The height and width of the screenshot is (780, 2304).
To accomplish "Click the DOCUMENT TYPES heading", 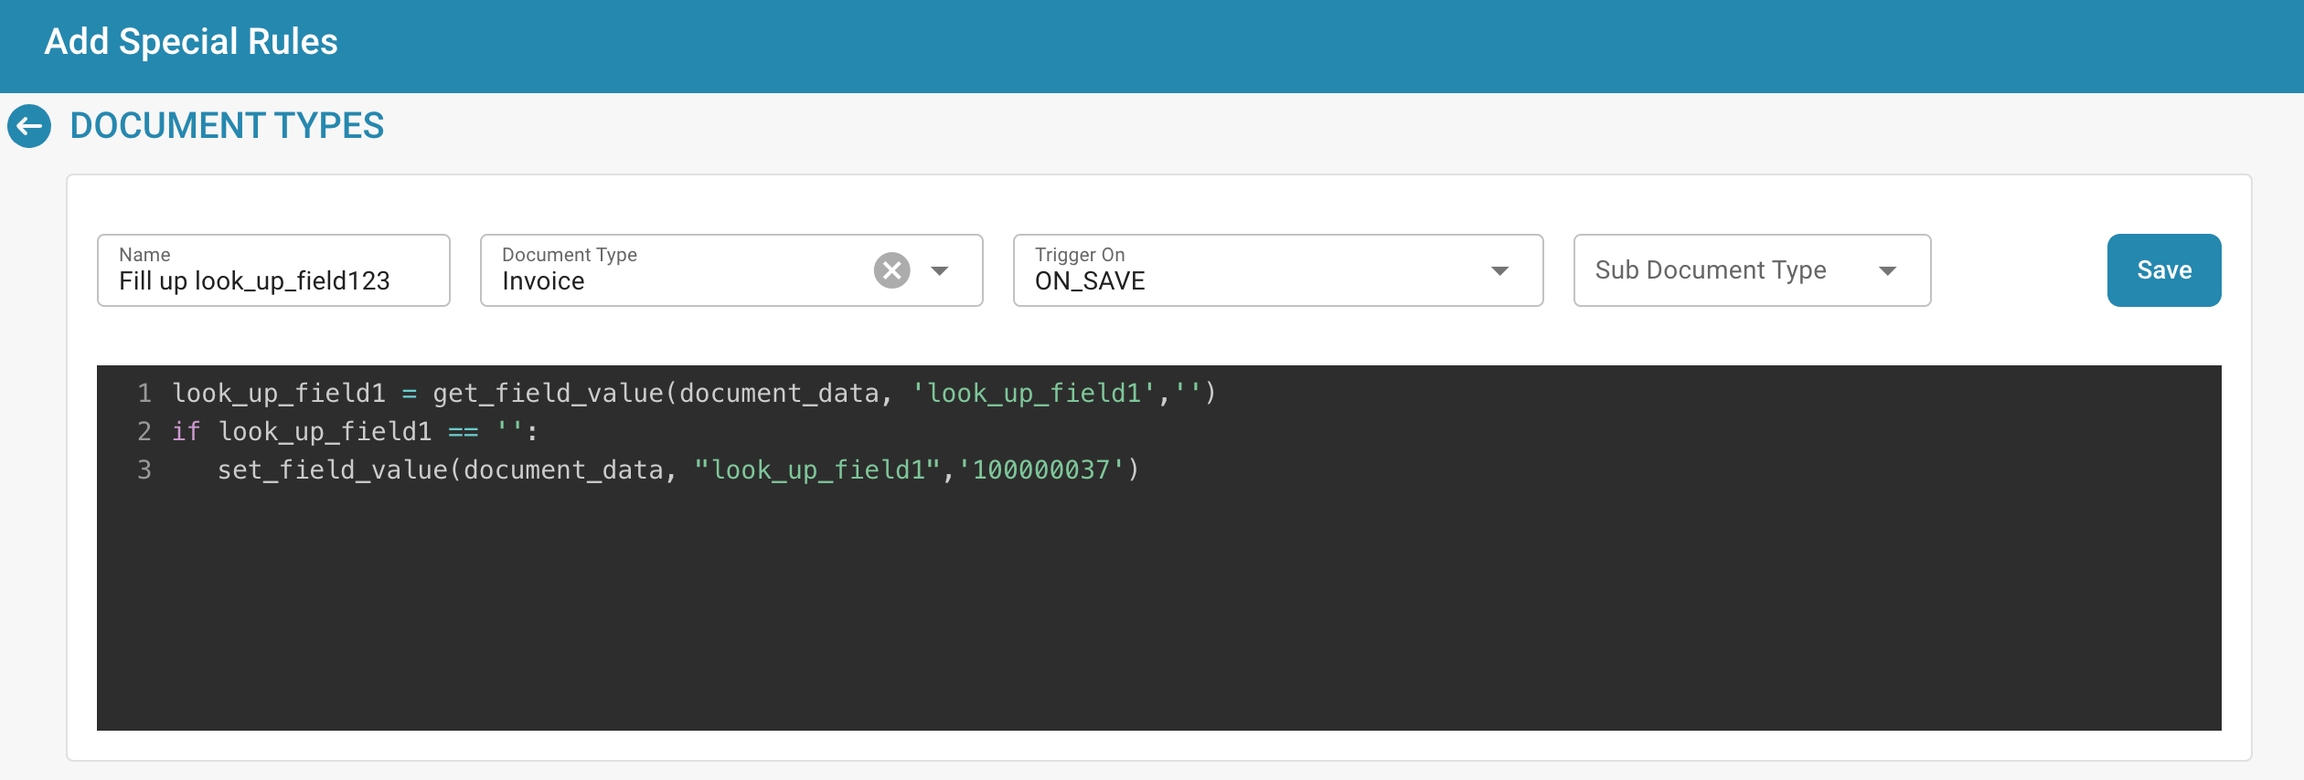I will click(x=227, y=126).
